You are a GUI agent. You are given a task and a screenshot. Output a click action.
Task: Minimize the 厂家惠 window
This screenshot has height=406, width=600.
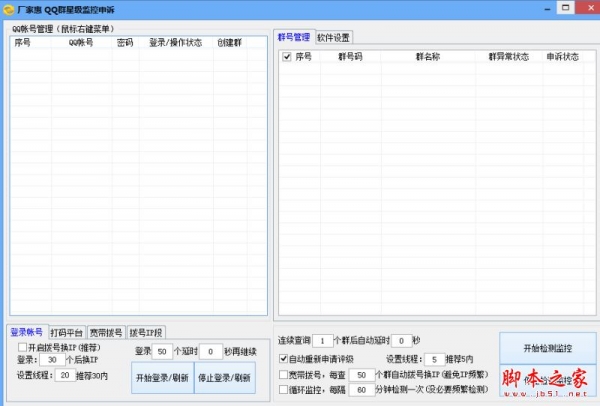[548, 8]
